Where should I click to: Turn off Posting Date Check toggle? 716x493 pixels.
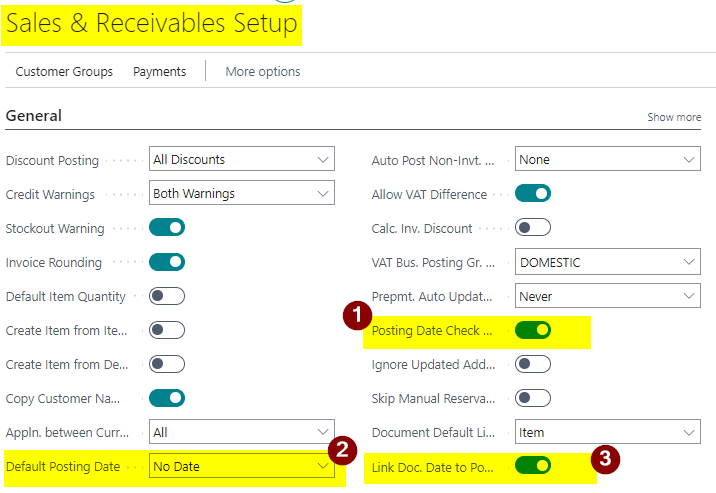pos(532,330)
